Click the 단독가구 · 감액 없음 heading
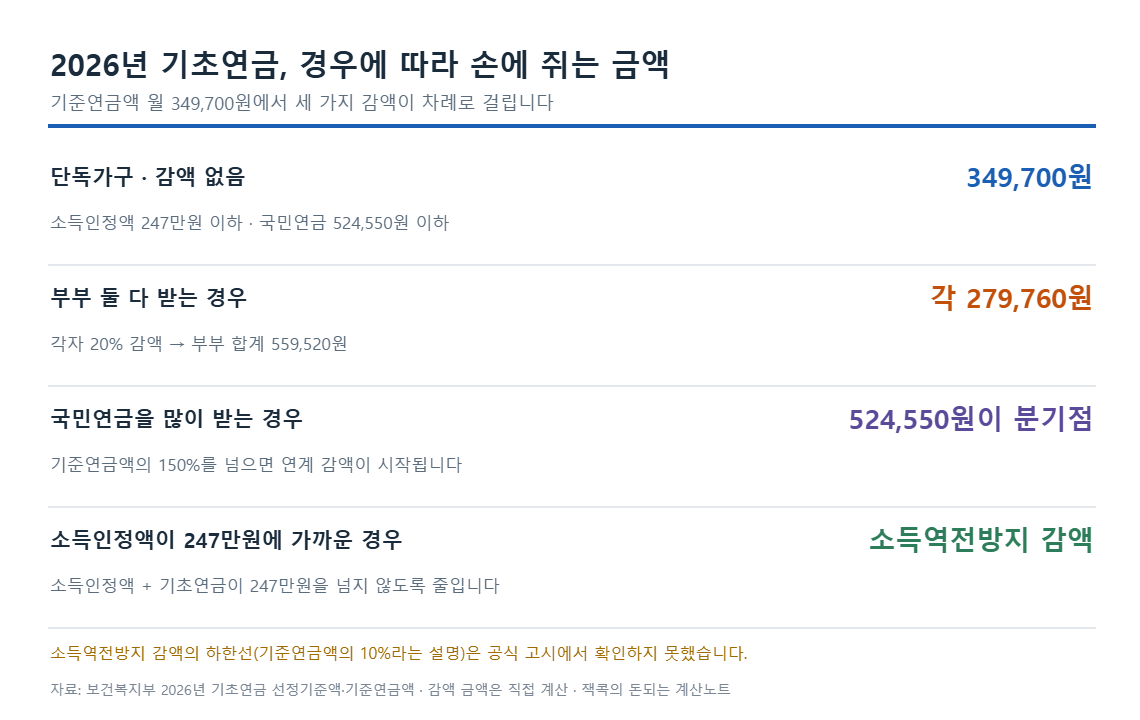1140x720 pixels. (x=148, y=177)
